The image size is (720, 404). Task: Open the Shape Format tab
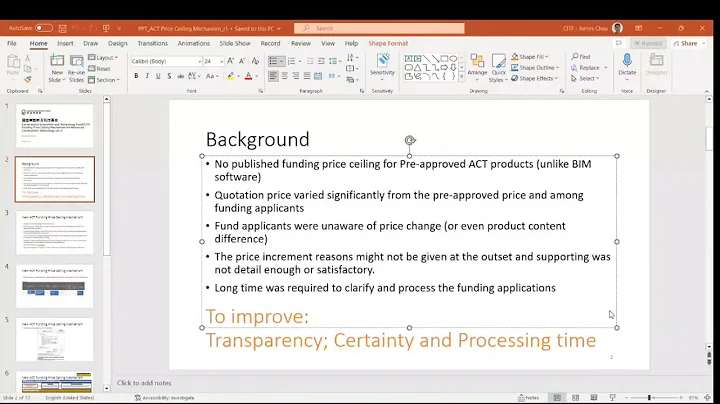point(388,43)
